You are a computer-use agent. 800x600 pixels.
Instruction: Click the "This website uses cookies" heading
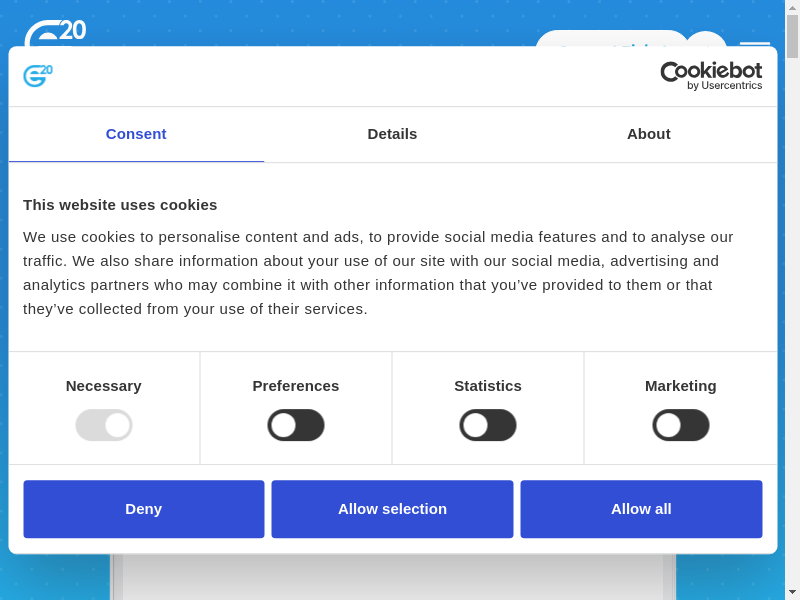pyautogui.click(x=120, y=205)
